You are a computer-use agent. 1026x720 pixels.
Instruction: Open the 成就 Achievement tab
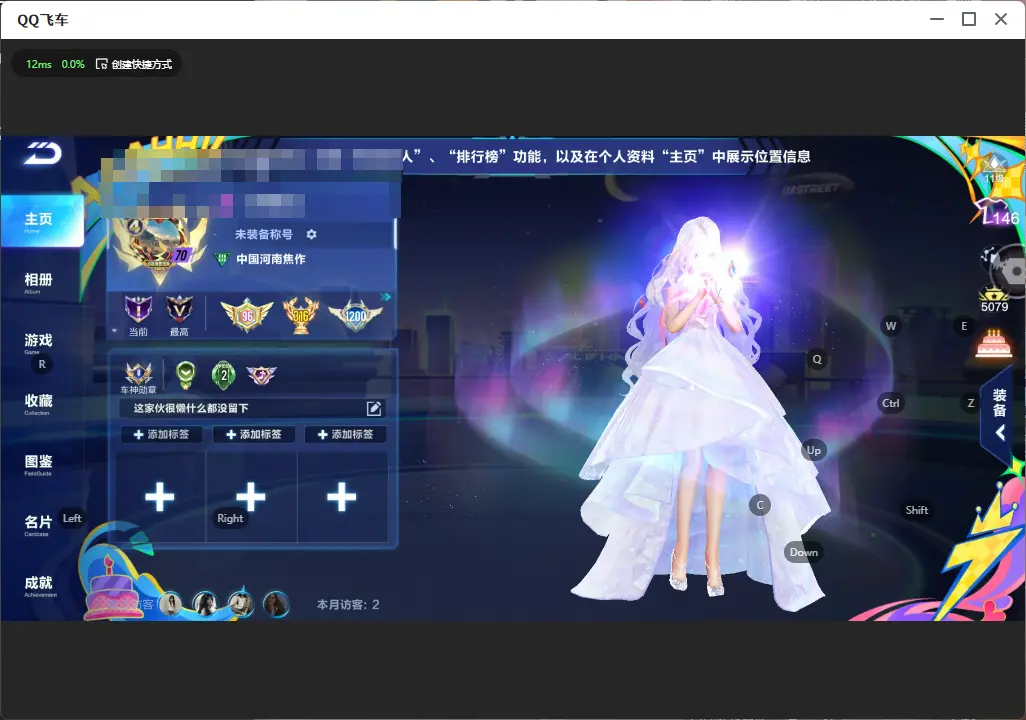[x=39, y=585]
